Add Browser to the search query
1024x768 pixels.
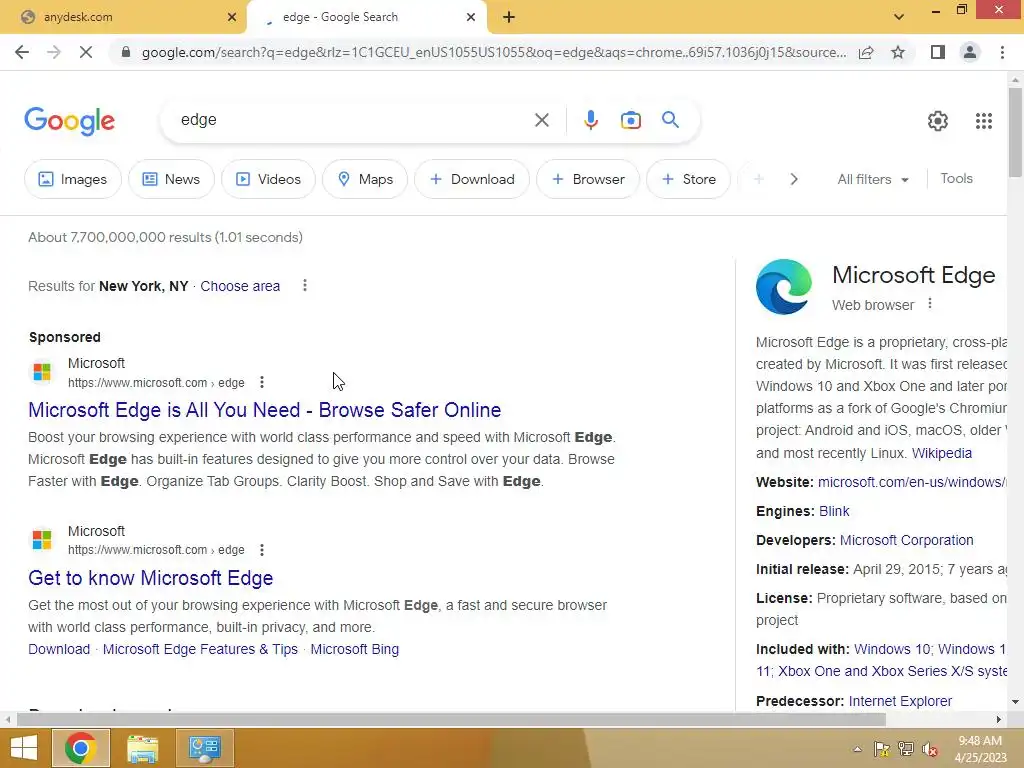tap(588, 179)
